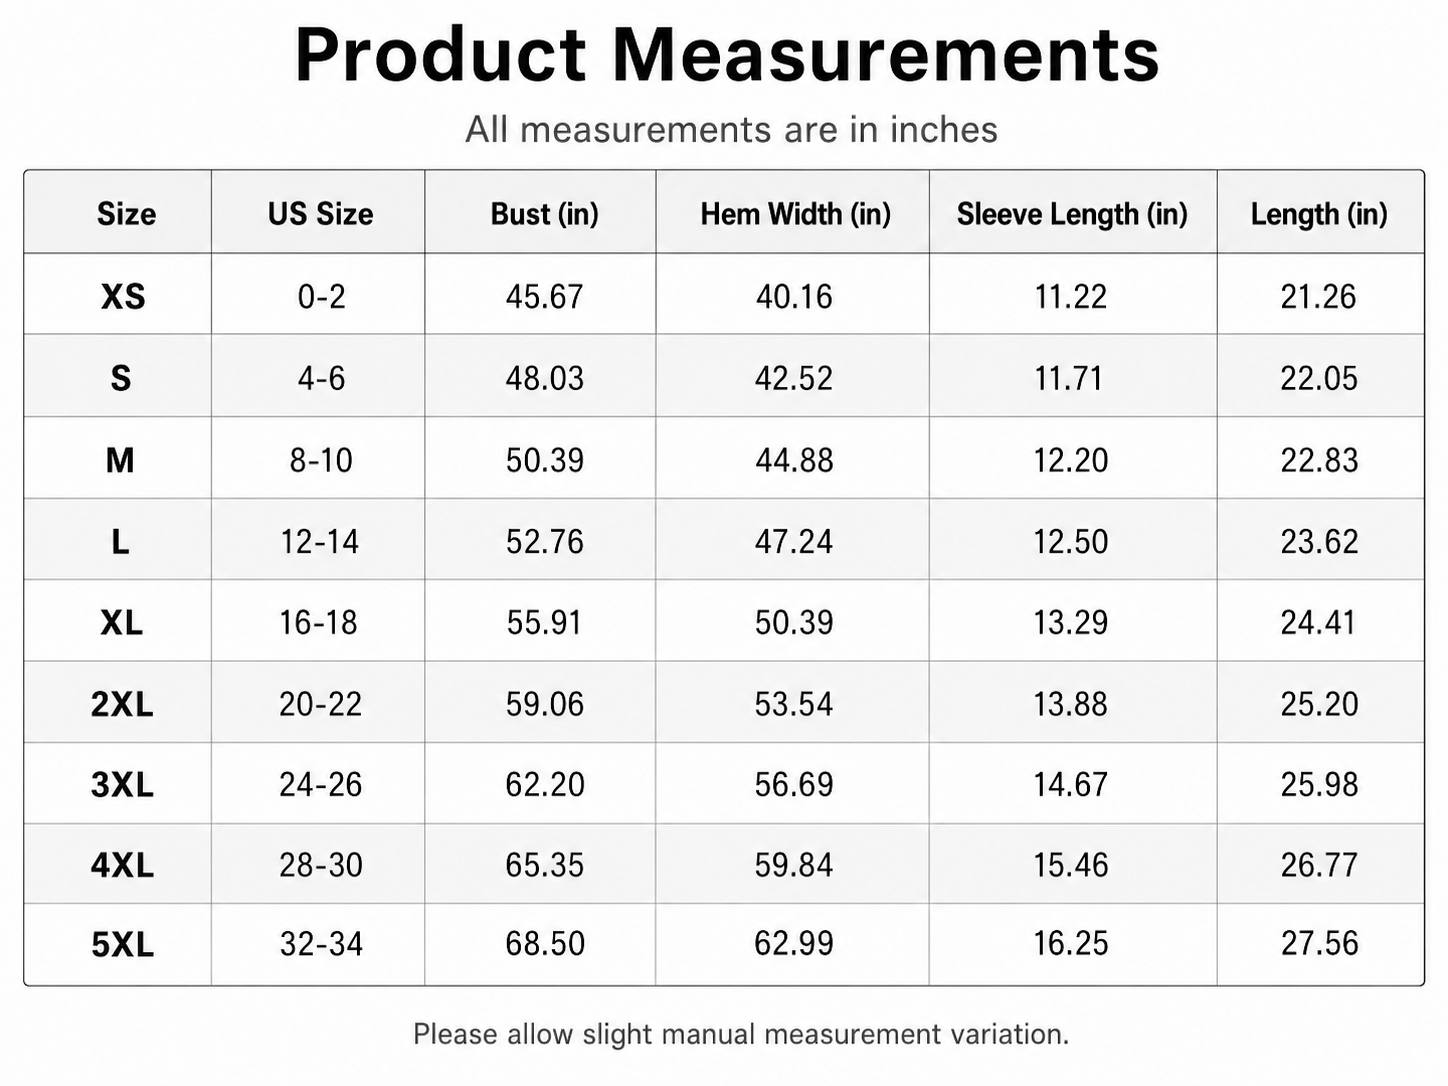The height and width of the screenshot is (1086, 1448).
Task: Select the 2XL size label
Action: coord(122,705)
